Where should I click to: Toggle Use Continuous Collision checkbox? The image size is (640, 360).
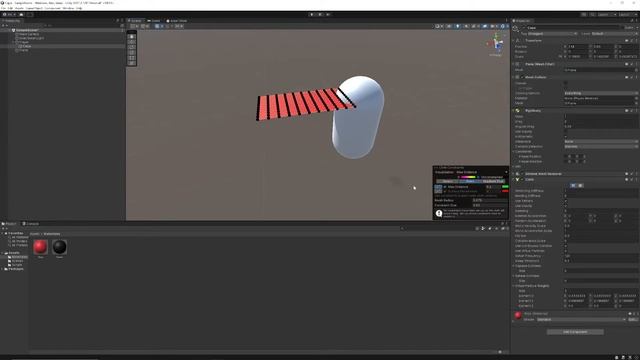click(x=566, y=246)
